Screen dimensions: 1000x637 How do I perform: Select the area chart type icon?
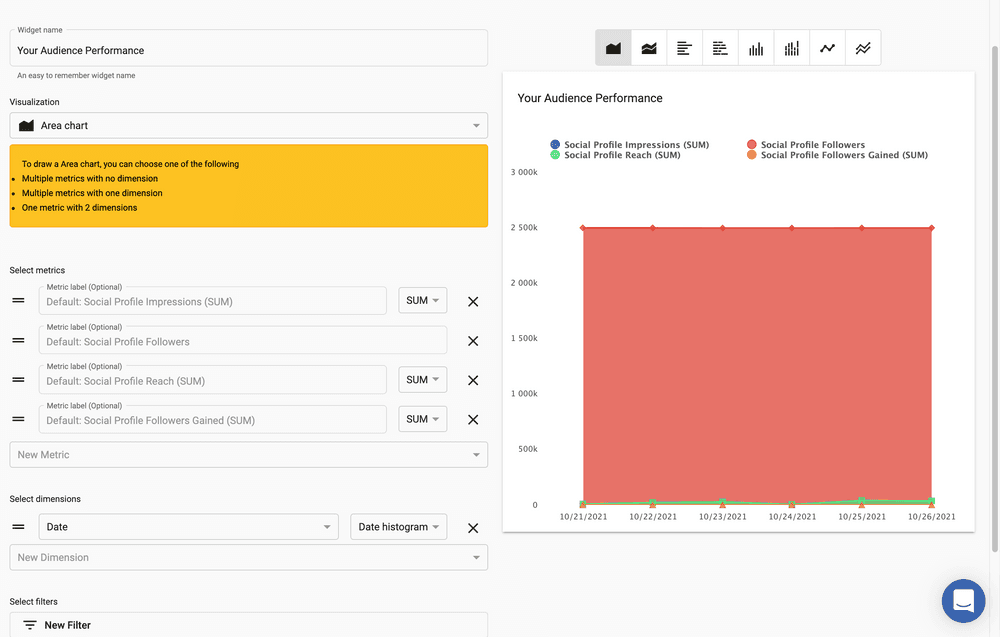pyautogui.click(x=613, y=48)
